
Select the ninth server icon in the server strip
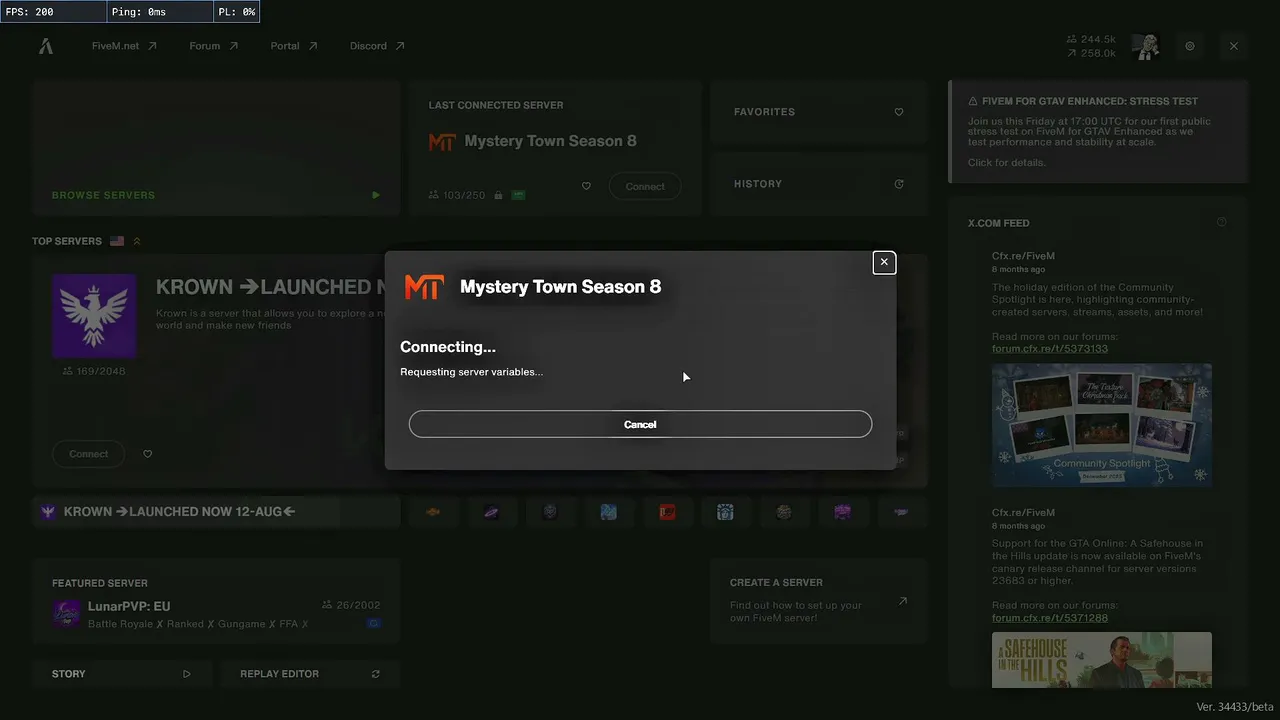[x=901, y=512]
